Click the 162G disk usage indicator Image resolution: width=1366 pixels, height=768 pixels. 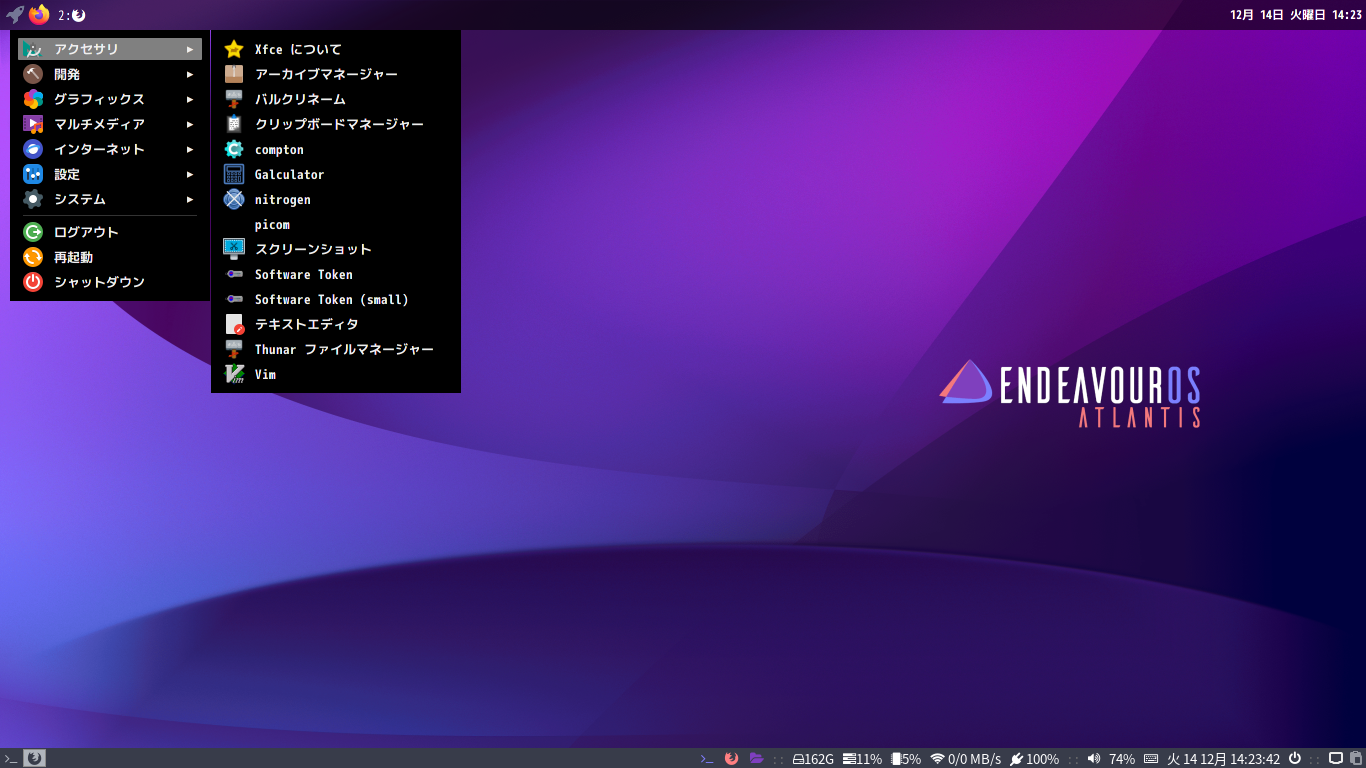[813, 759]
